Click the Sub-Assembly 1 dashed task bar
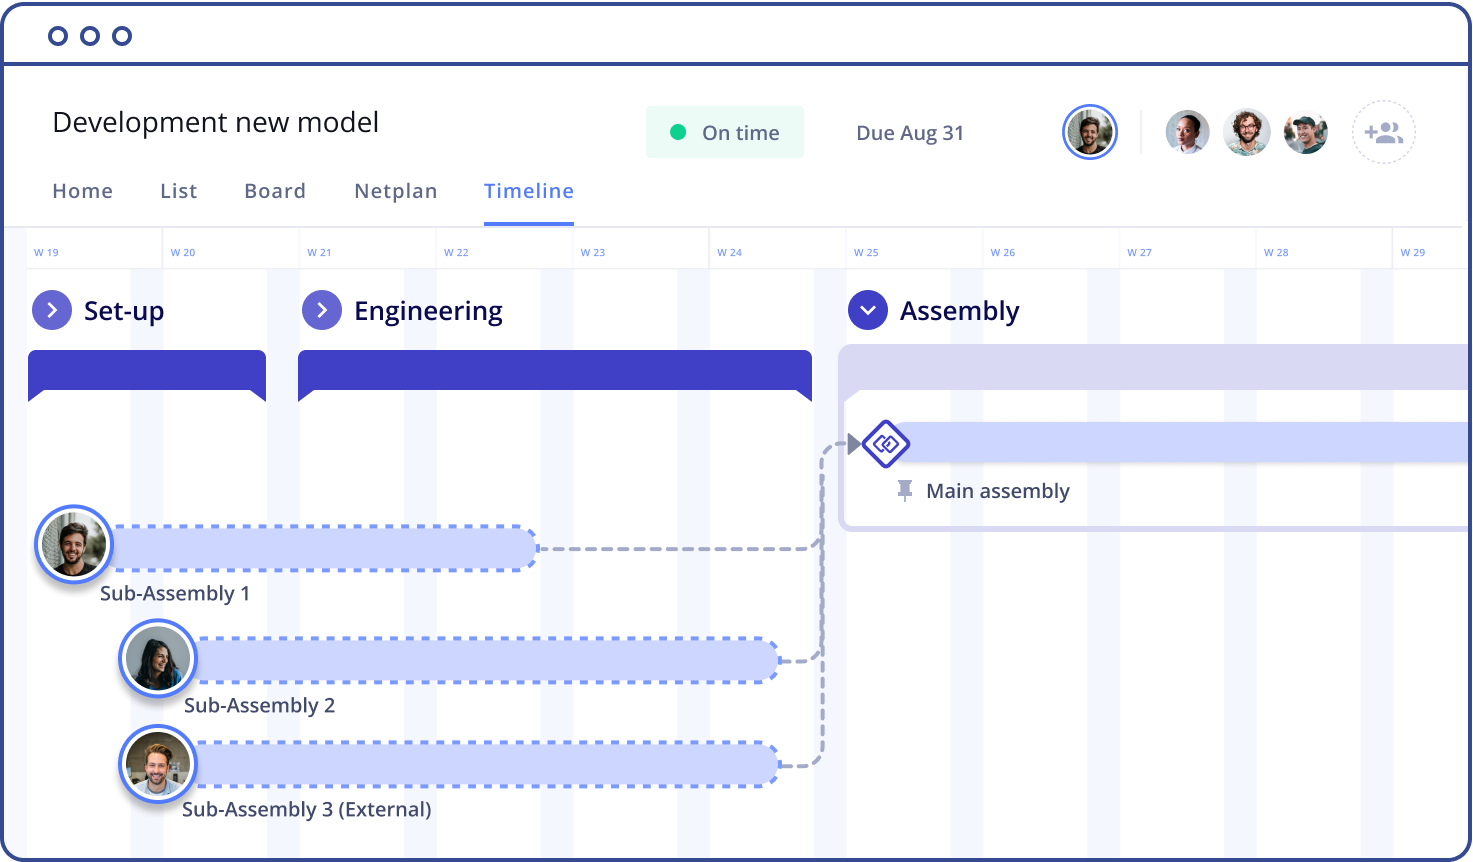 pyautogui.click(x=325, y=548)
